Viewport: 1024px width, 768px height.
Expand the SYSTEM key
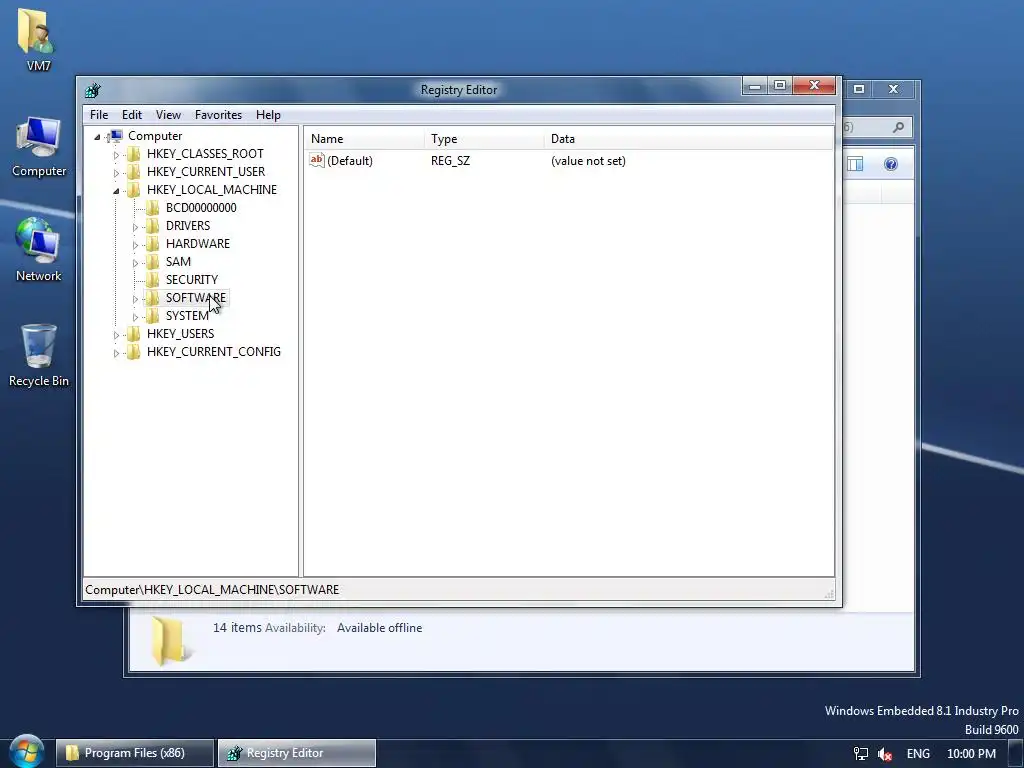click(x=135, y=317)
